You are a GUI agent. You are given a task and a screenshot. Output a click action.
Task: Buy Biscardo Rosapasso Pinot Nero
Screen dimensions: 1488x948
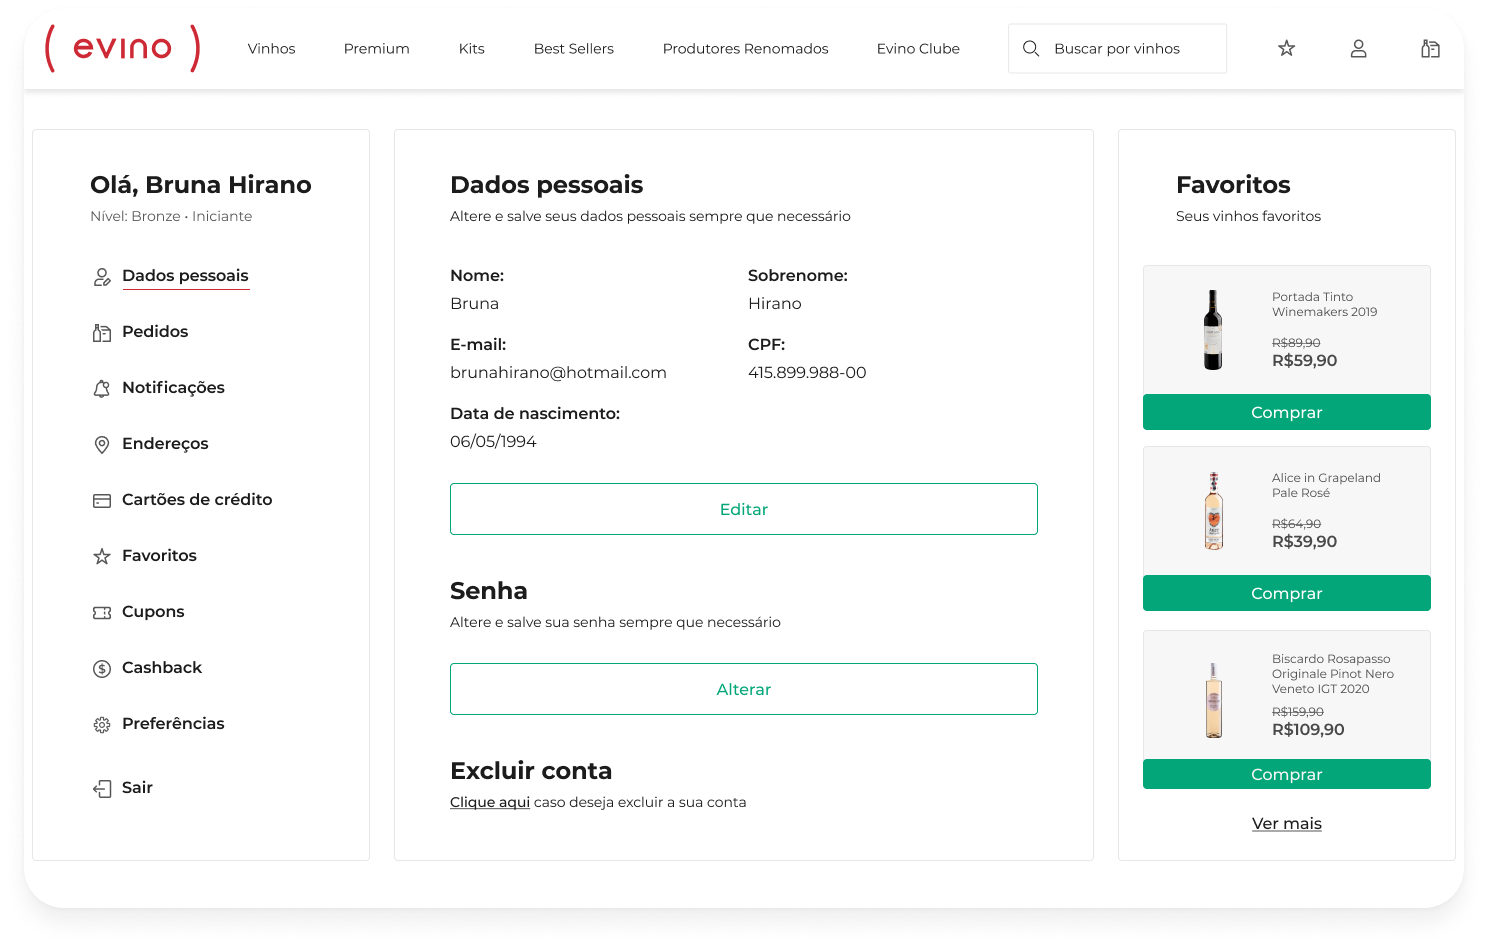(x=1287, y=774)
